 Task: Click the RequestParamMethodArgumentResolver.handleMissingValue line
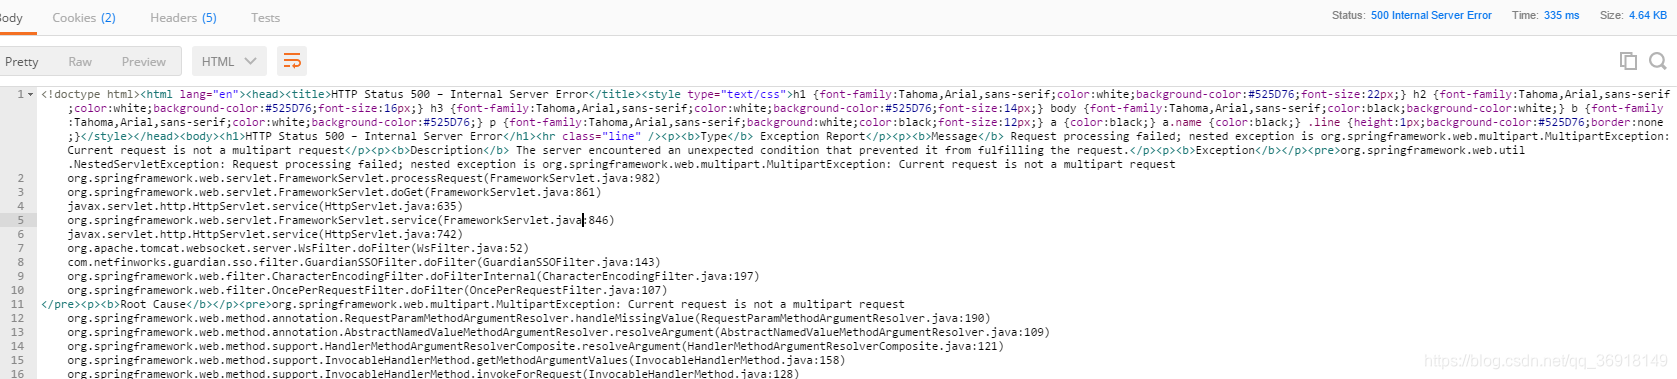click(529, 318)
